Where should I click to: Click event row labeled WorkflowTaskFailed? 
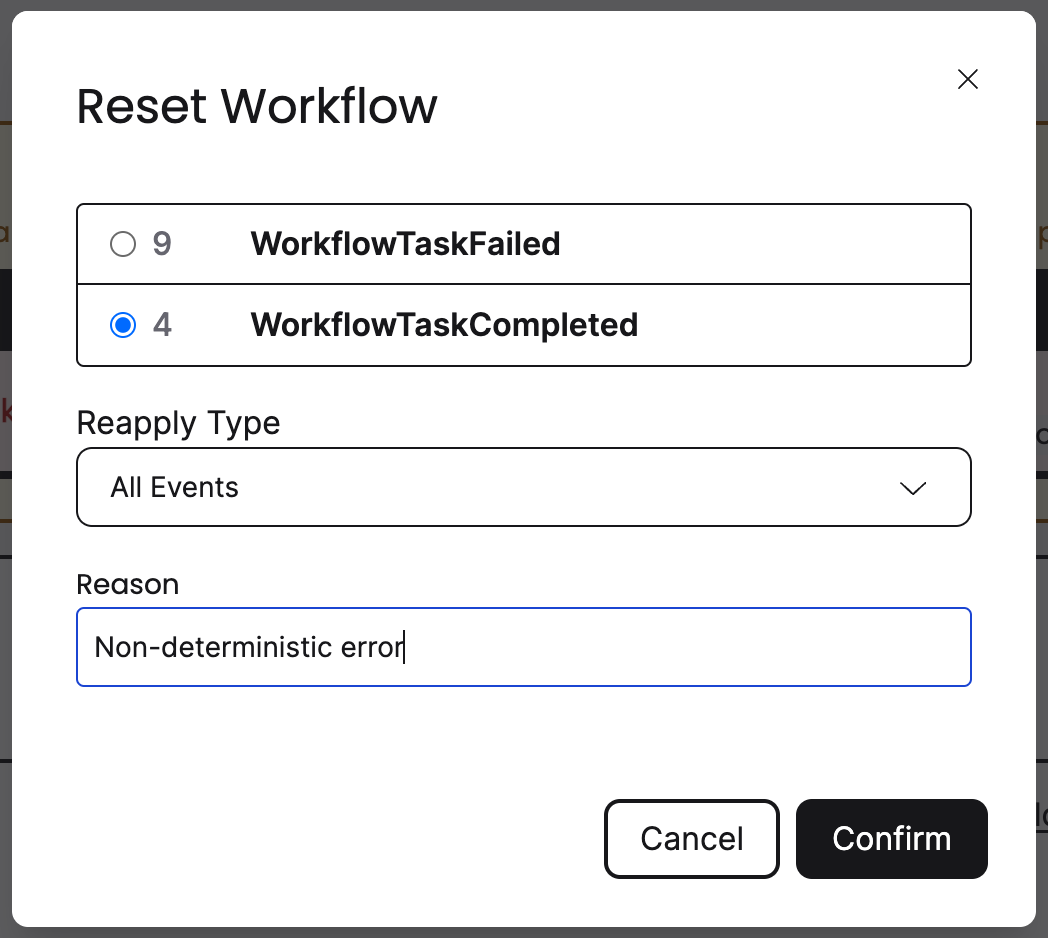(x=405, y=243)
